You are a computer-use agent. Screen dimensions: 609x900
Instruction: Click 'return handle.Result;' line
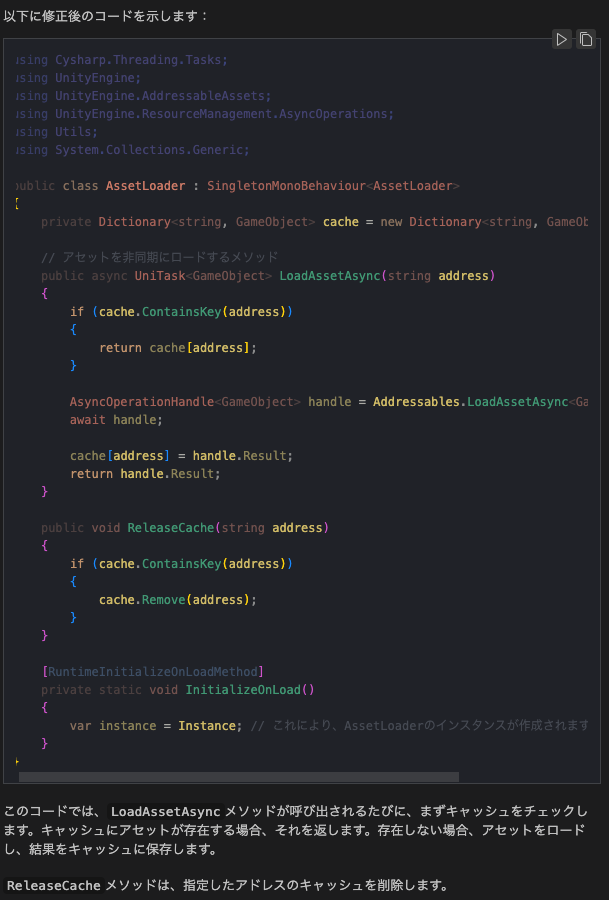(145, 474)
